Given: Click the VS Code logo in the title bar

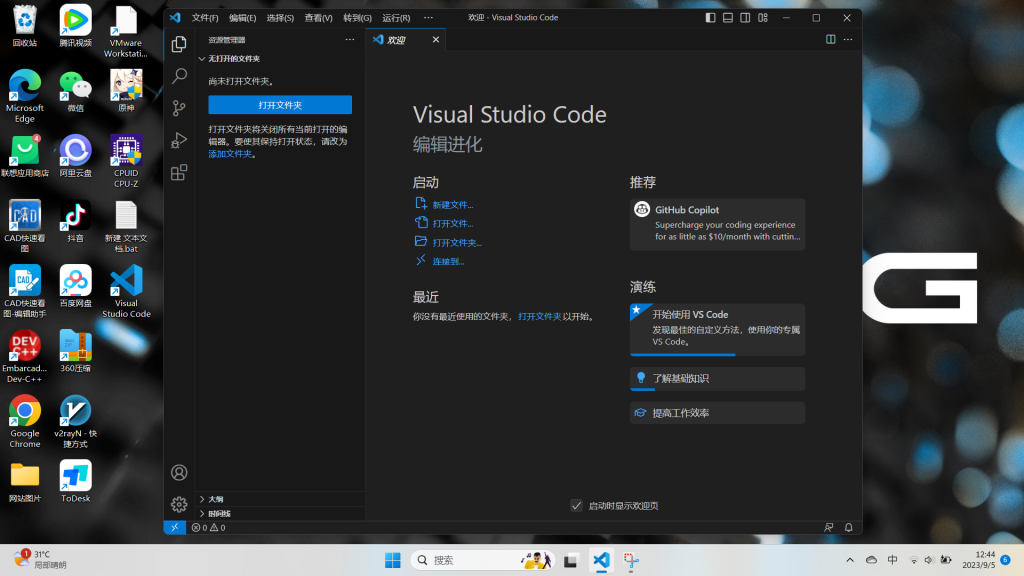Looking at the screenshot, I should (175, 18).
